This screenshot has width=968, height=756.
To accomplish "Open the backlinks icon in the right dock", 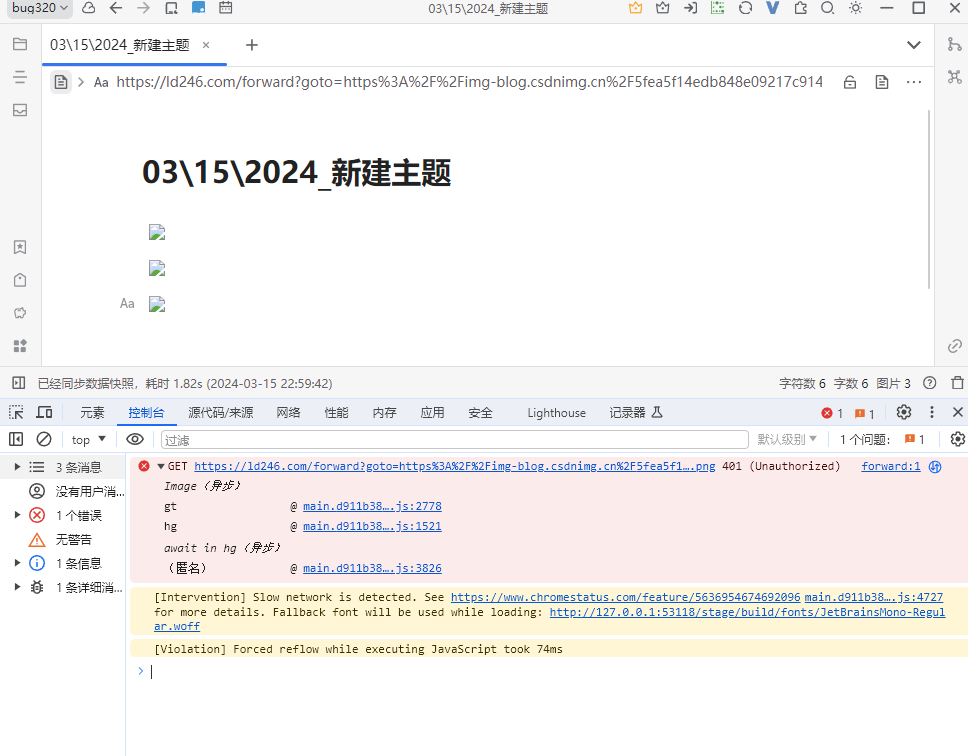I will coord(954,346).
